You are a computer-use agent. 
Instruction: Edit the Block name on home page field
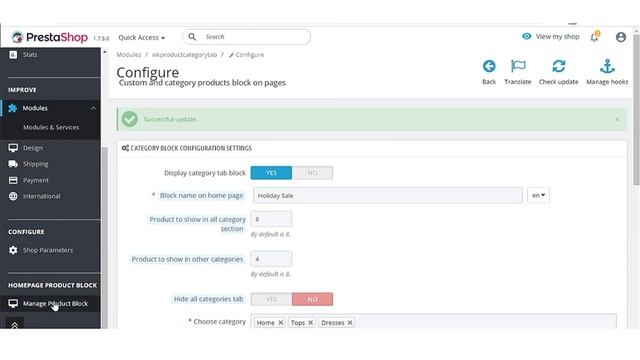pos(388,196)
